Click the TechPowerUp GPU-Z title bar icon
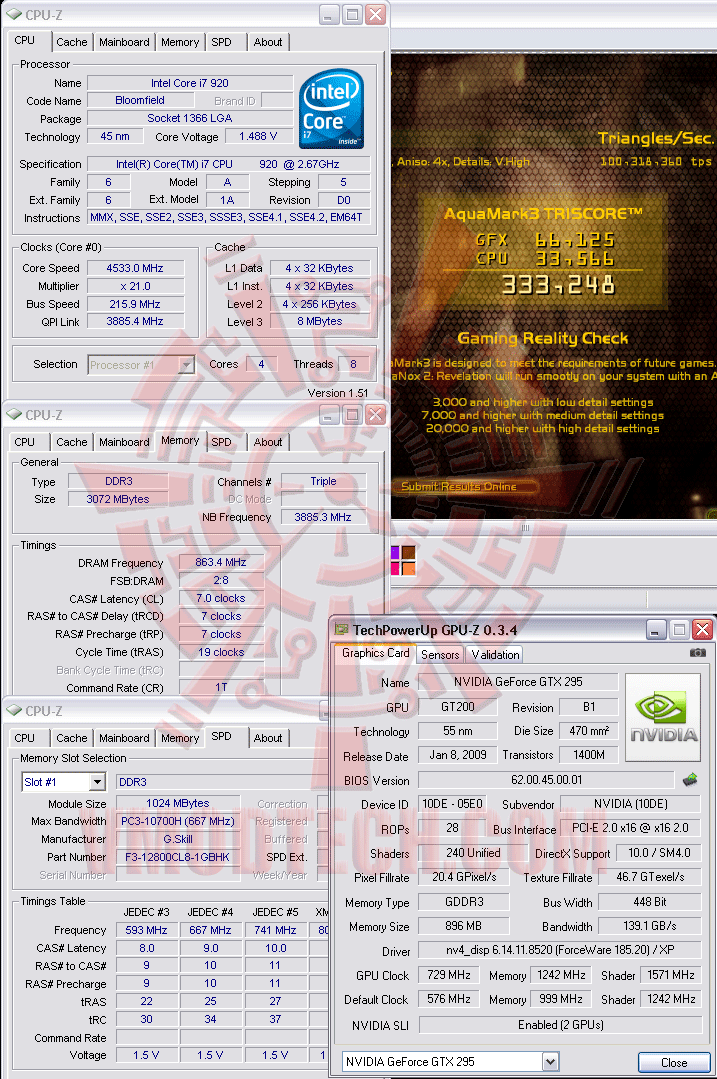Viewport: 717px width, 1079px height. (x=341, y=629)
